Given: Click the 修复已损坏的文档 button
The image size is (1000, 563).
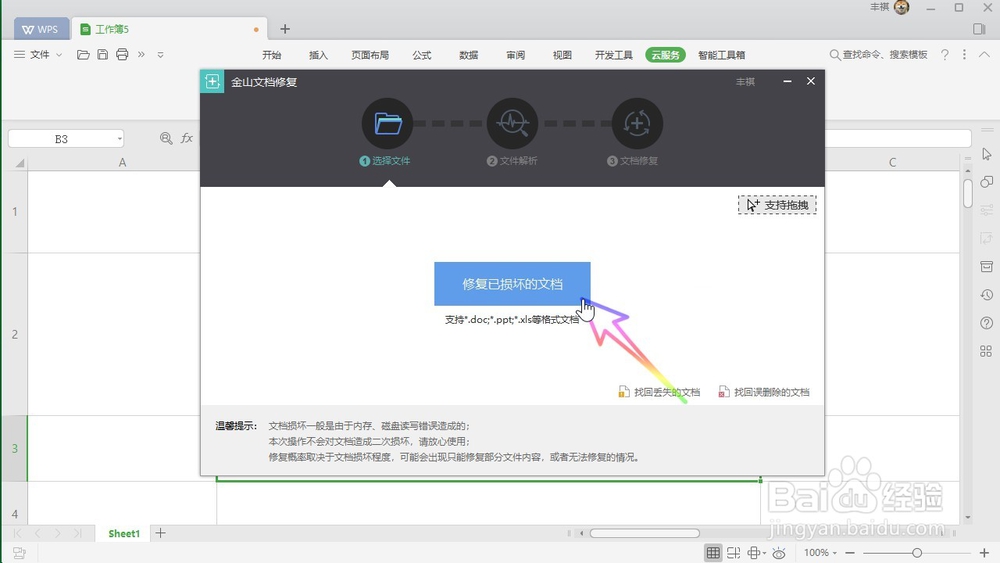Looking at the screenshot, I should pos(512,284).
